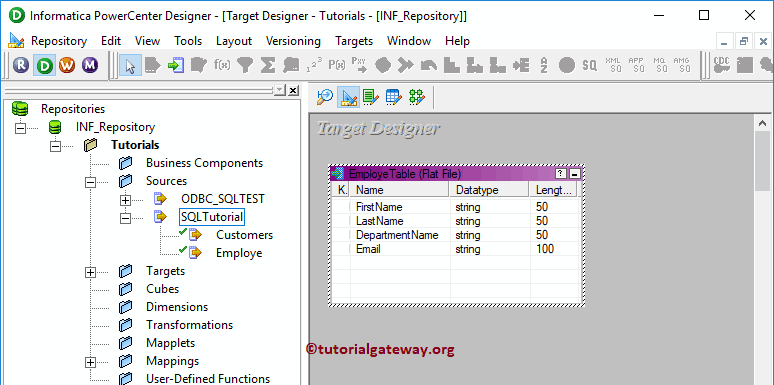774x385 pixels.
Task: Collapse the INF_Repository node
Action: (20, 128)
